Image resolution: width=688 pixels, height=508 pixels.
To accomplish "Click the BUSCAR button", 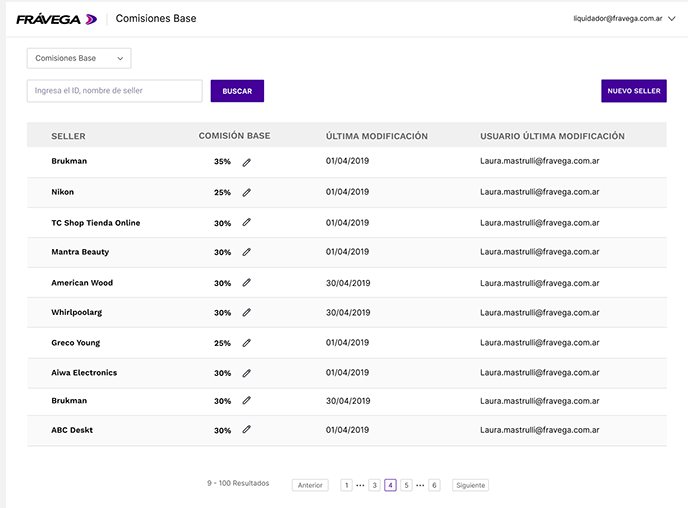I will coord(237,91).
